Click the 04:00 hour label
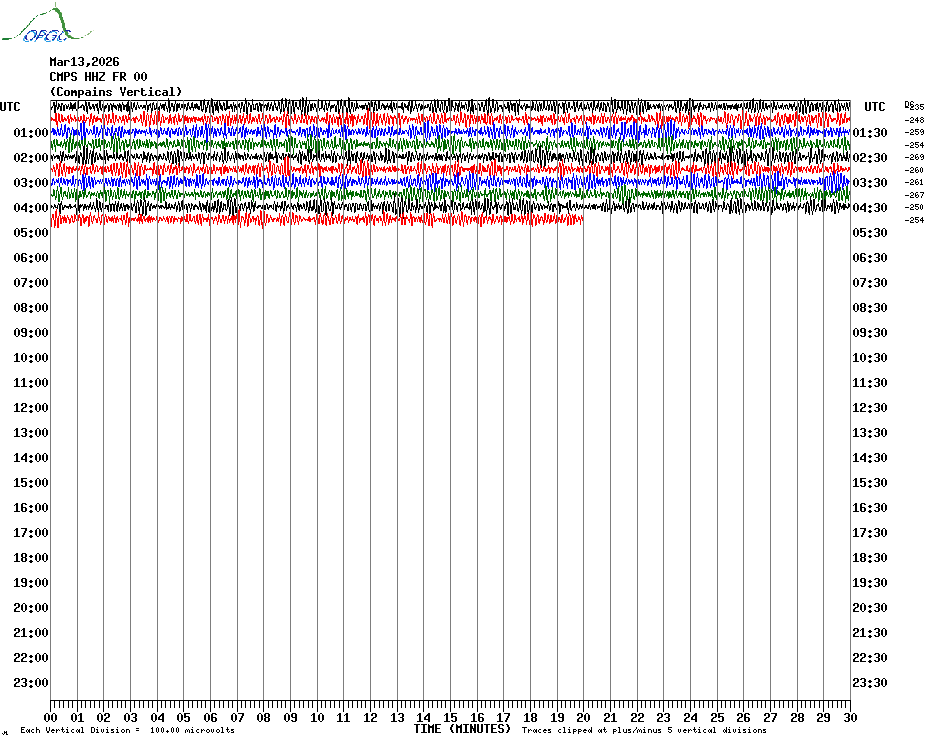This screenshot has width=930, height=744. pyautogui.click(x=31, y=207)
